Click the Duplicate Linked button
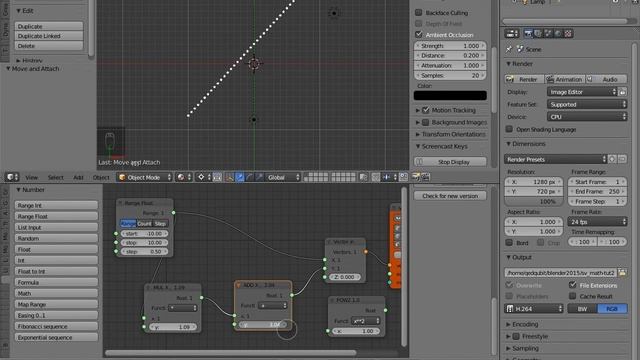Image resolution: width=640 pixels, height=360 pixels. (49, 36)
